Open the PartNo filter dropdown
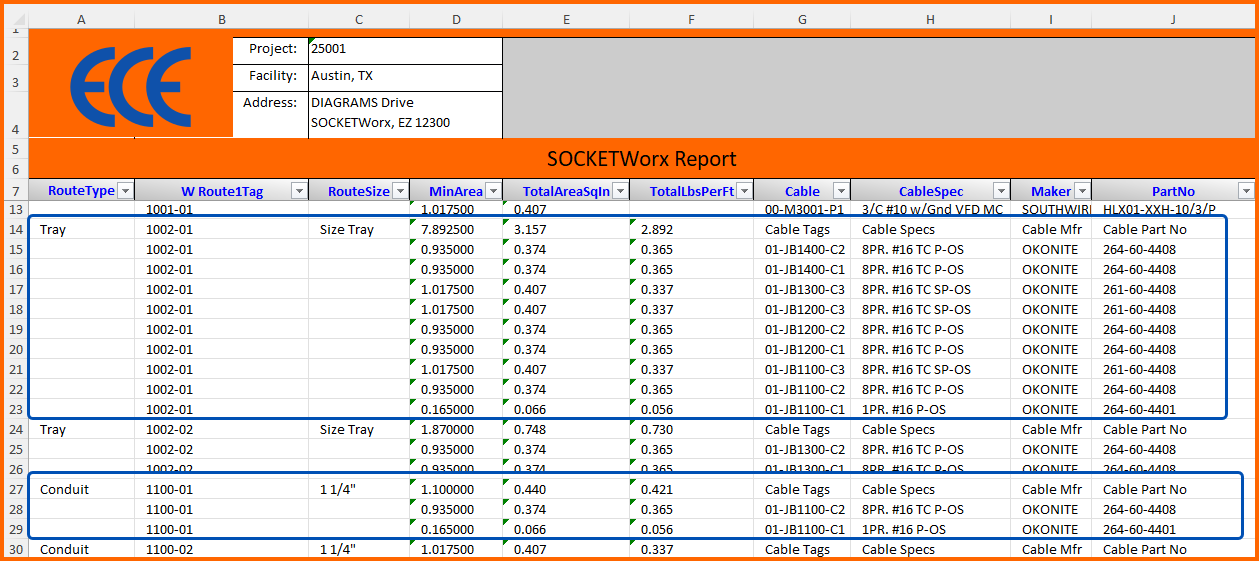This screenshot has height=561, width=1259. 1245,191
